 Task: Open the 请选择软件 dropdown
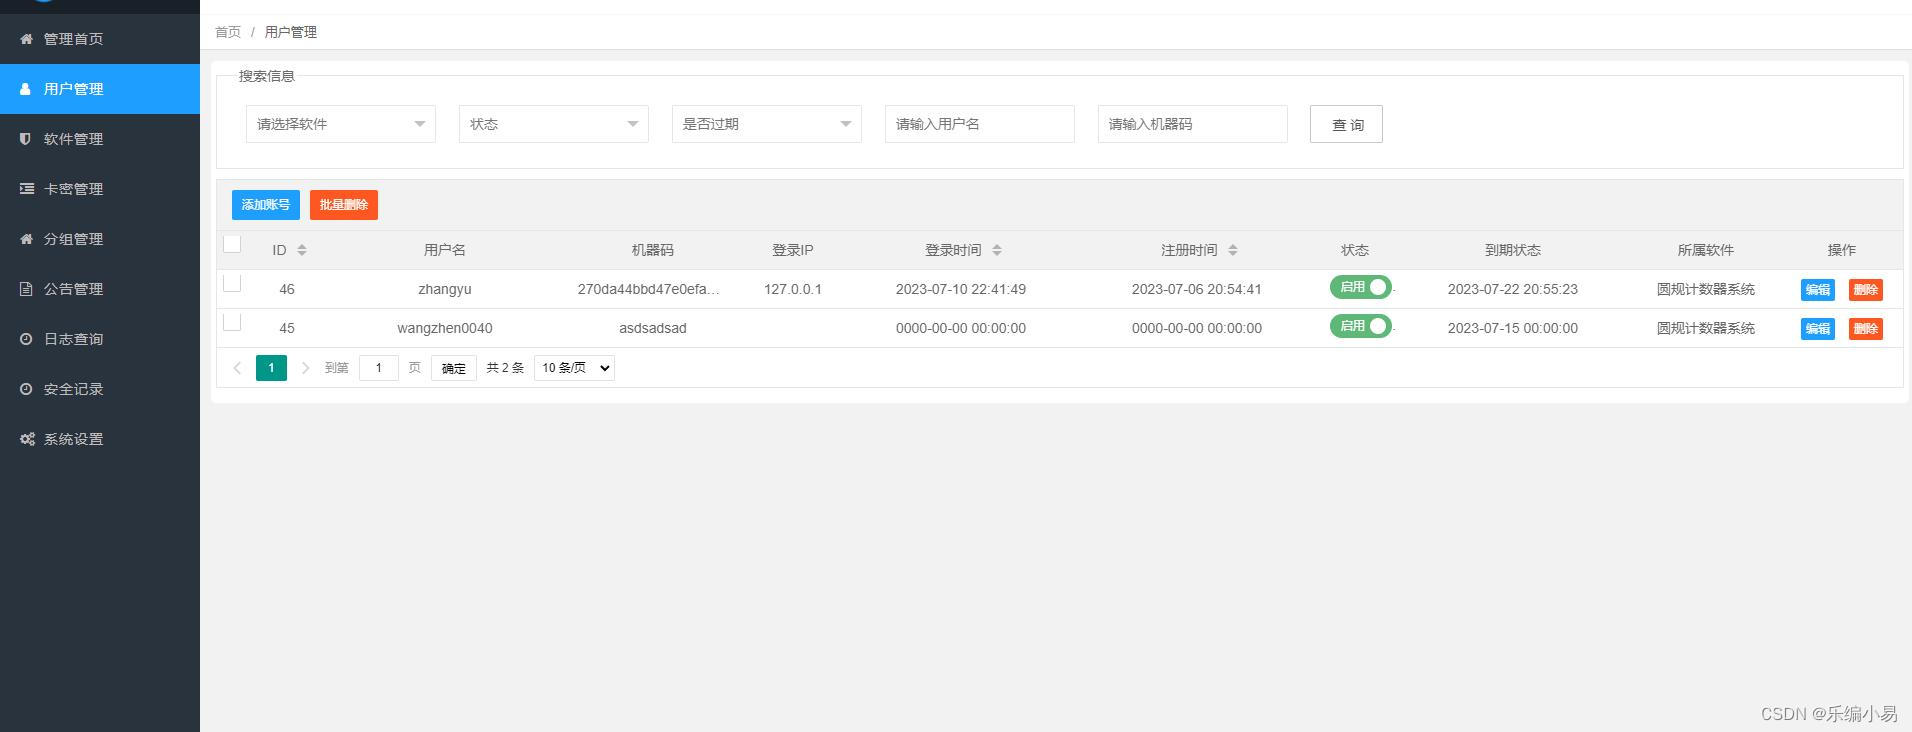pos(341,124)
